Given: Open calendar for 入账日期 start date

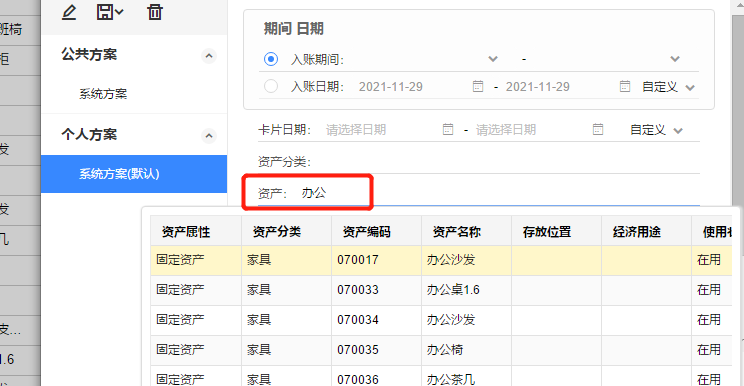Looking at the screenshot, I should [x=478, y=86].
